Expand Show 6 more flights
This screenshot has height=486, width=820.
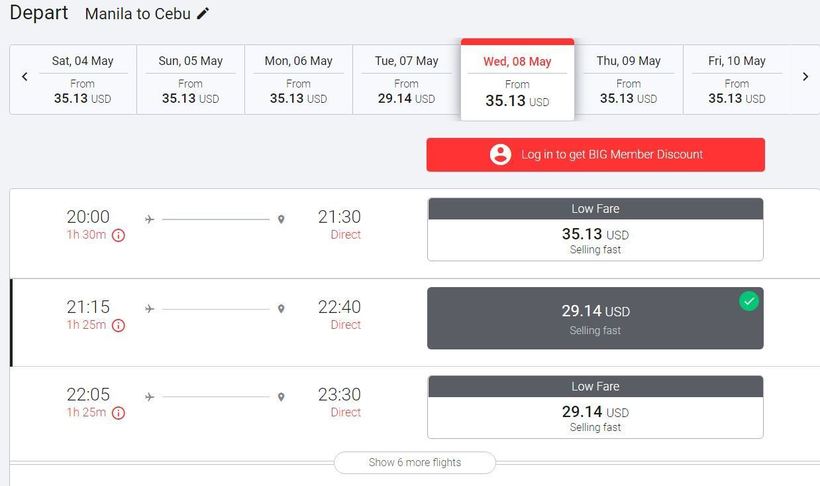(x=415, y=462)
